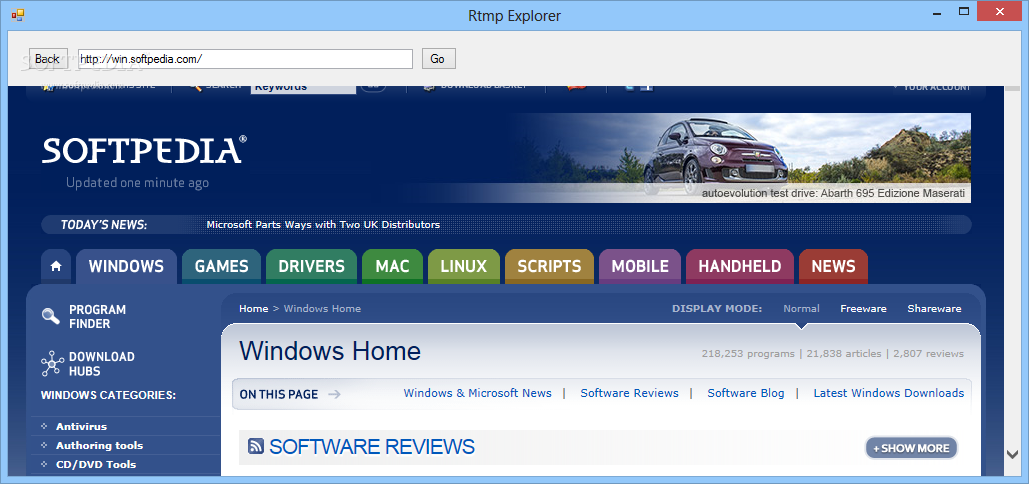Select Freeware display mode
This screenshot has width=1029, height=484.
coord(864,308)
